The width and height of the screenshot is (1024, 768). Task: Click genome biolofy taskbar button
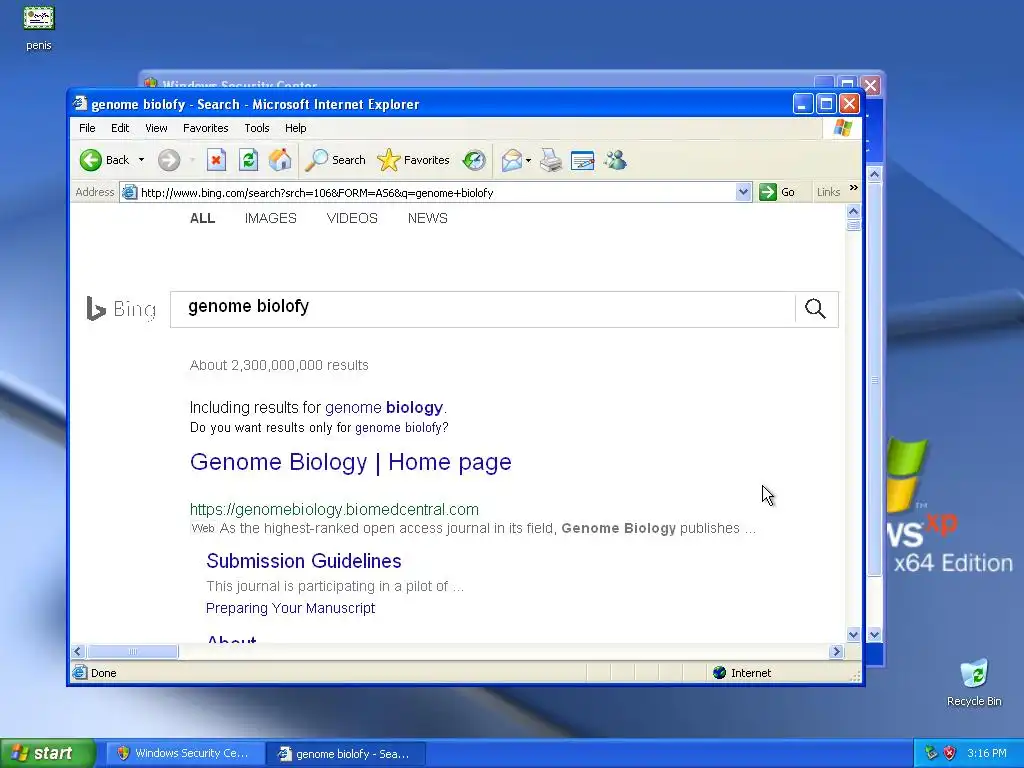point(346,754)
